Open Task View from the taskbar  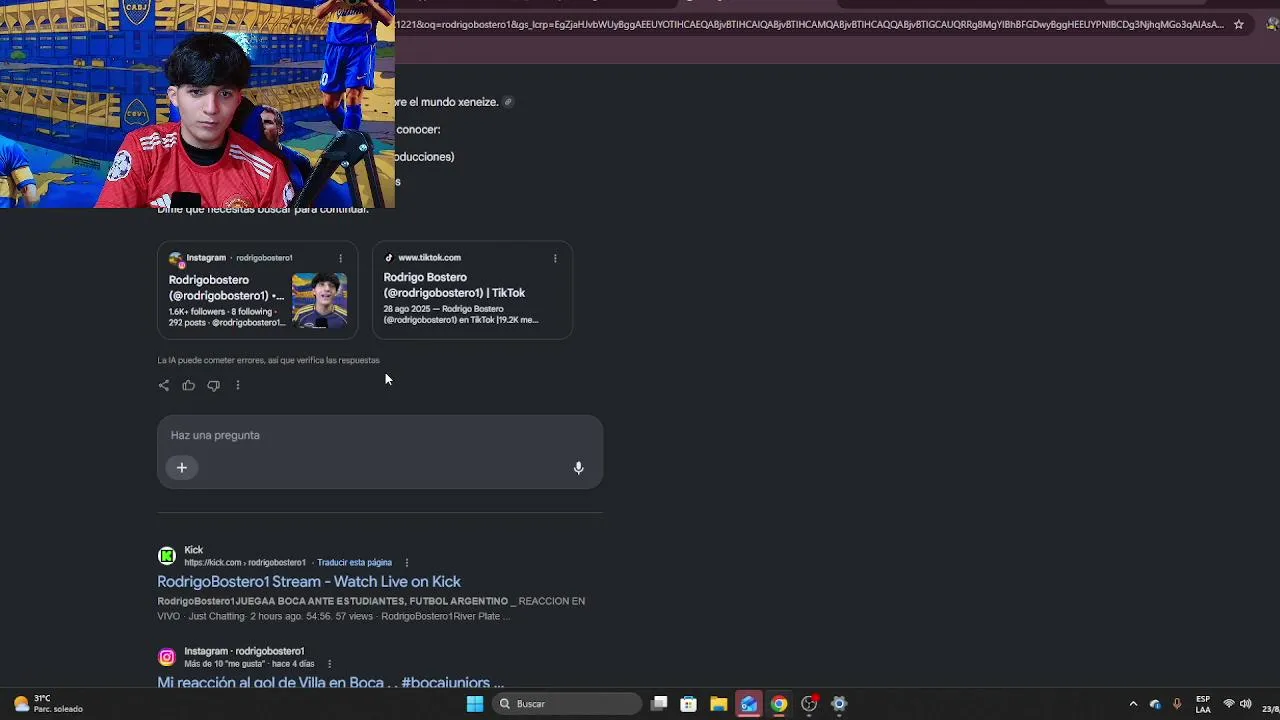[659, 704]
